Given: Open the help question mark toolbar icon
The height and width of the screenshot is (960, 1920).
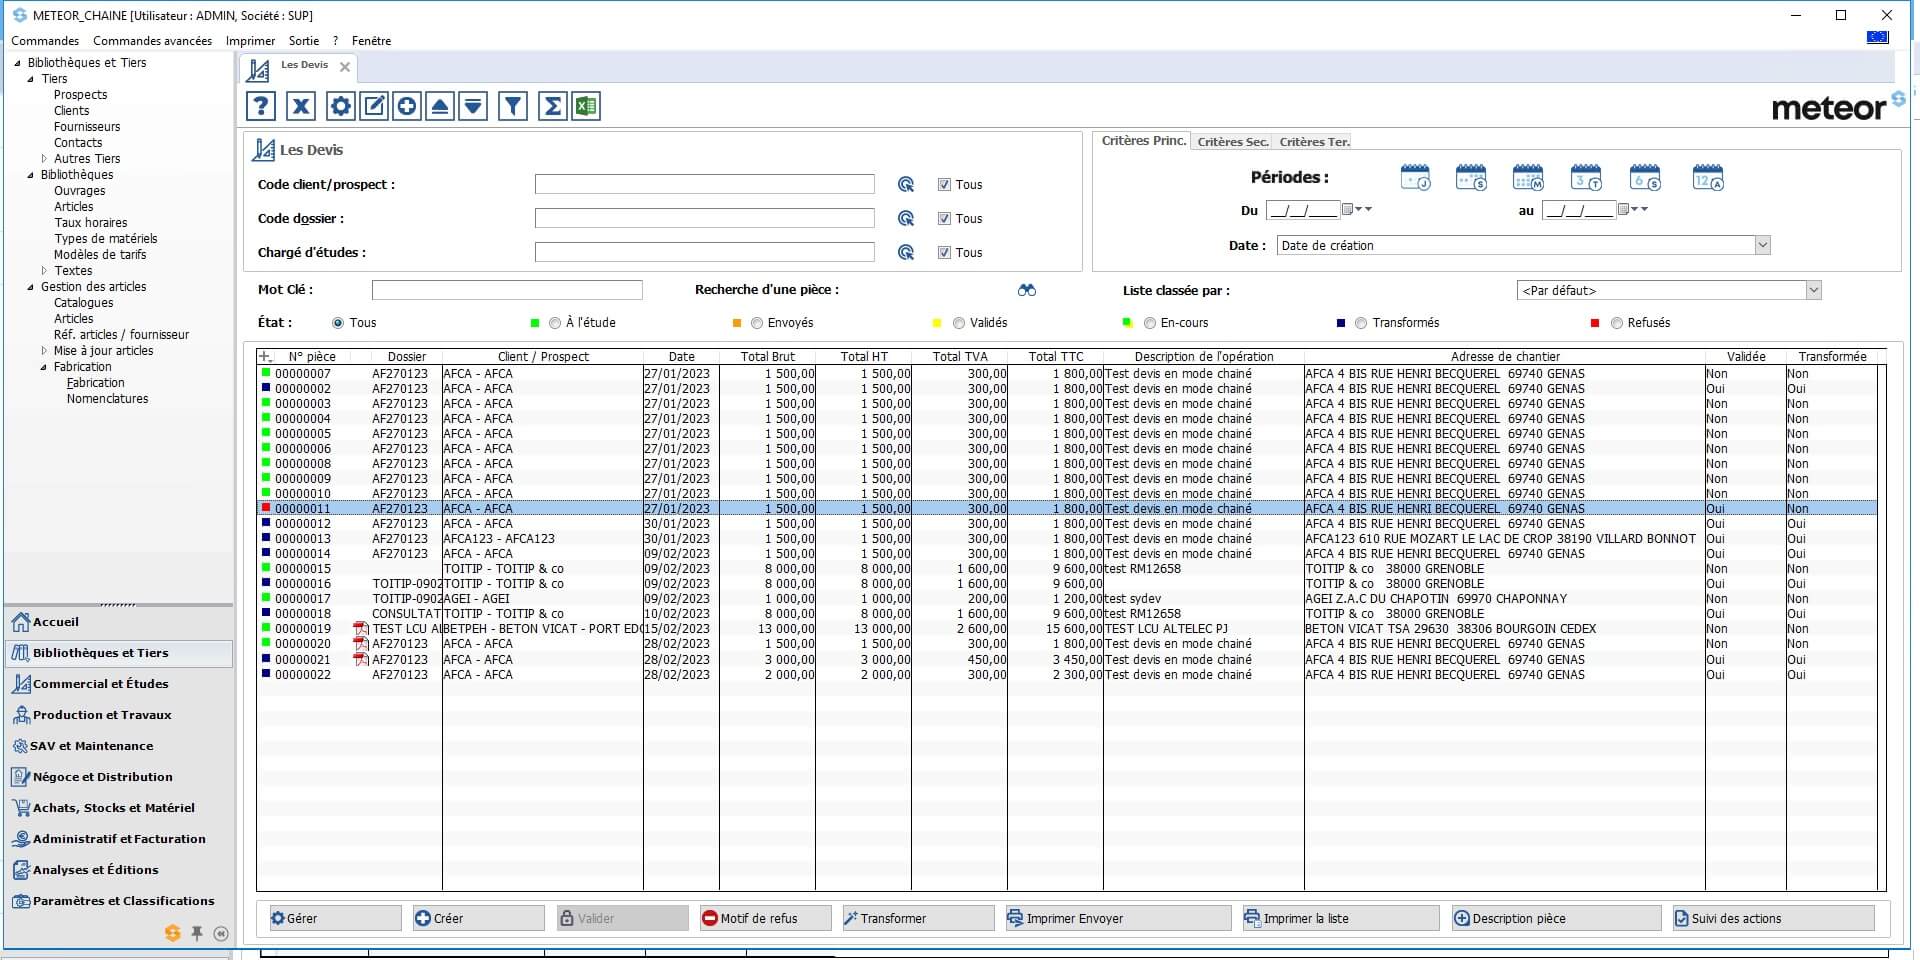Looking at the screenshot, I should pyautogui.click(x=261, y=106).
